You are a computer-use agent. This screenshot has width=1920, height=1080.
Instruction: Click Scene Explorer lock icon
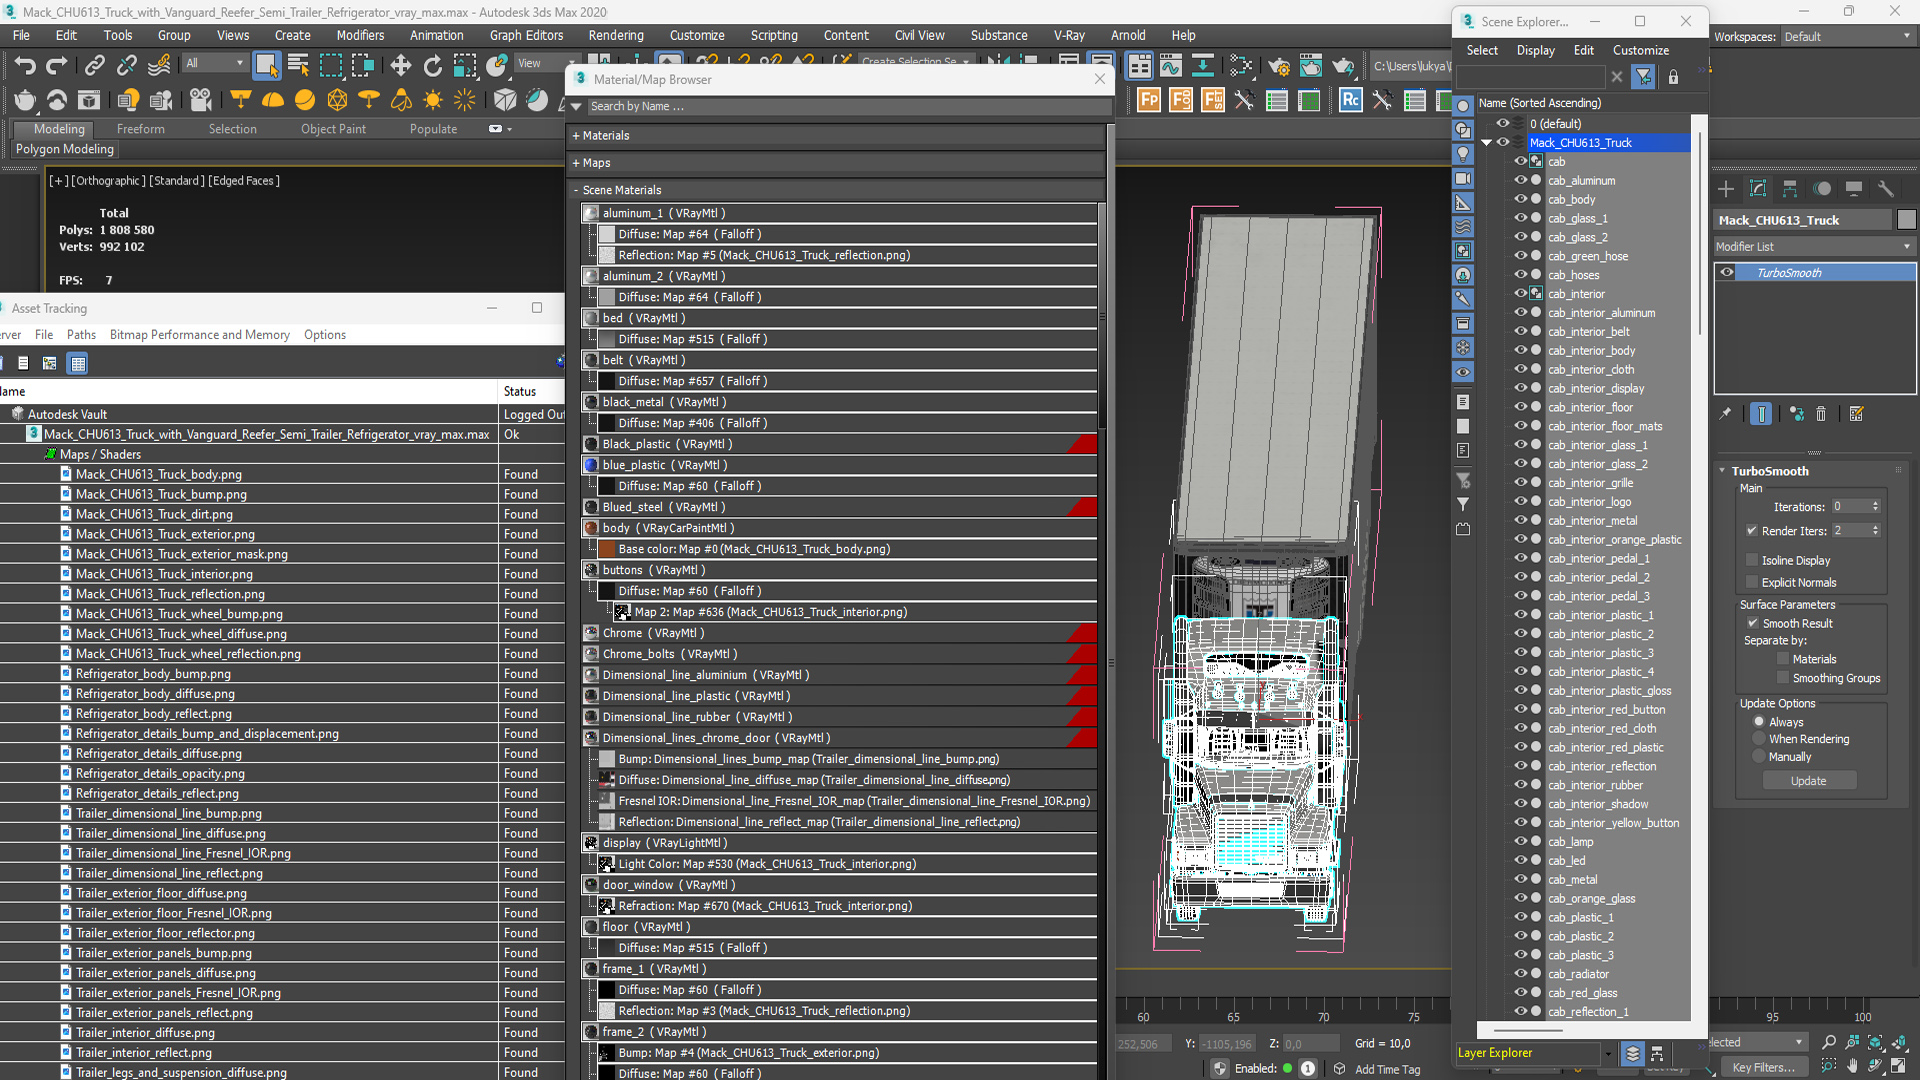(1673, 77)
